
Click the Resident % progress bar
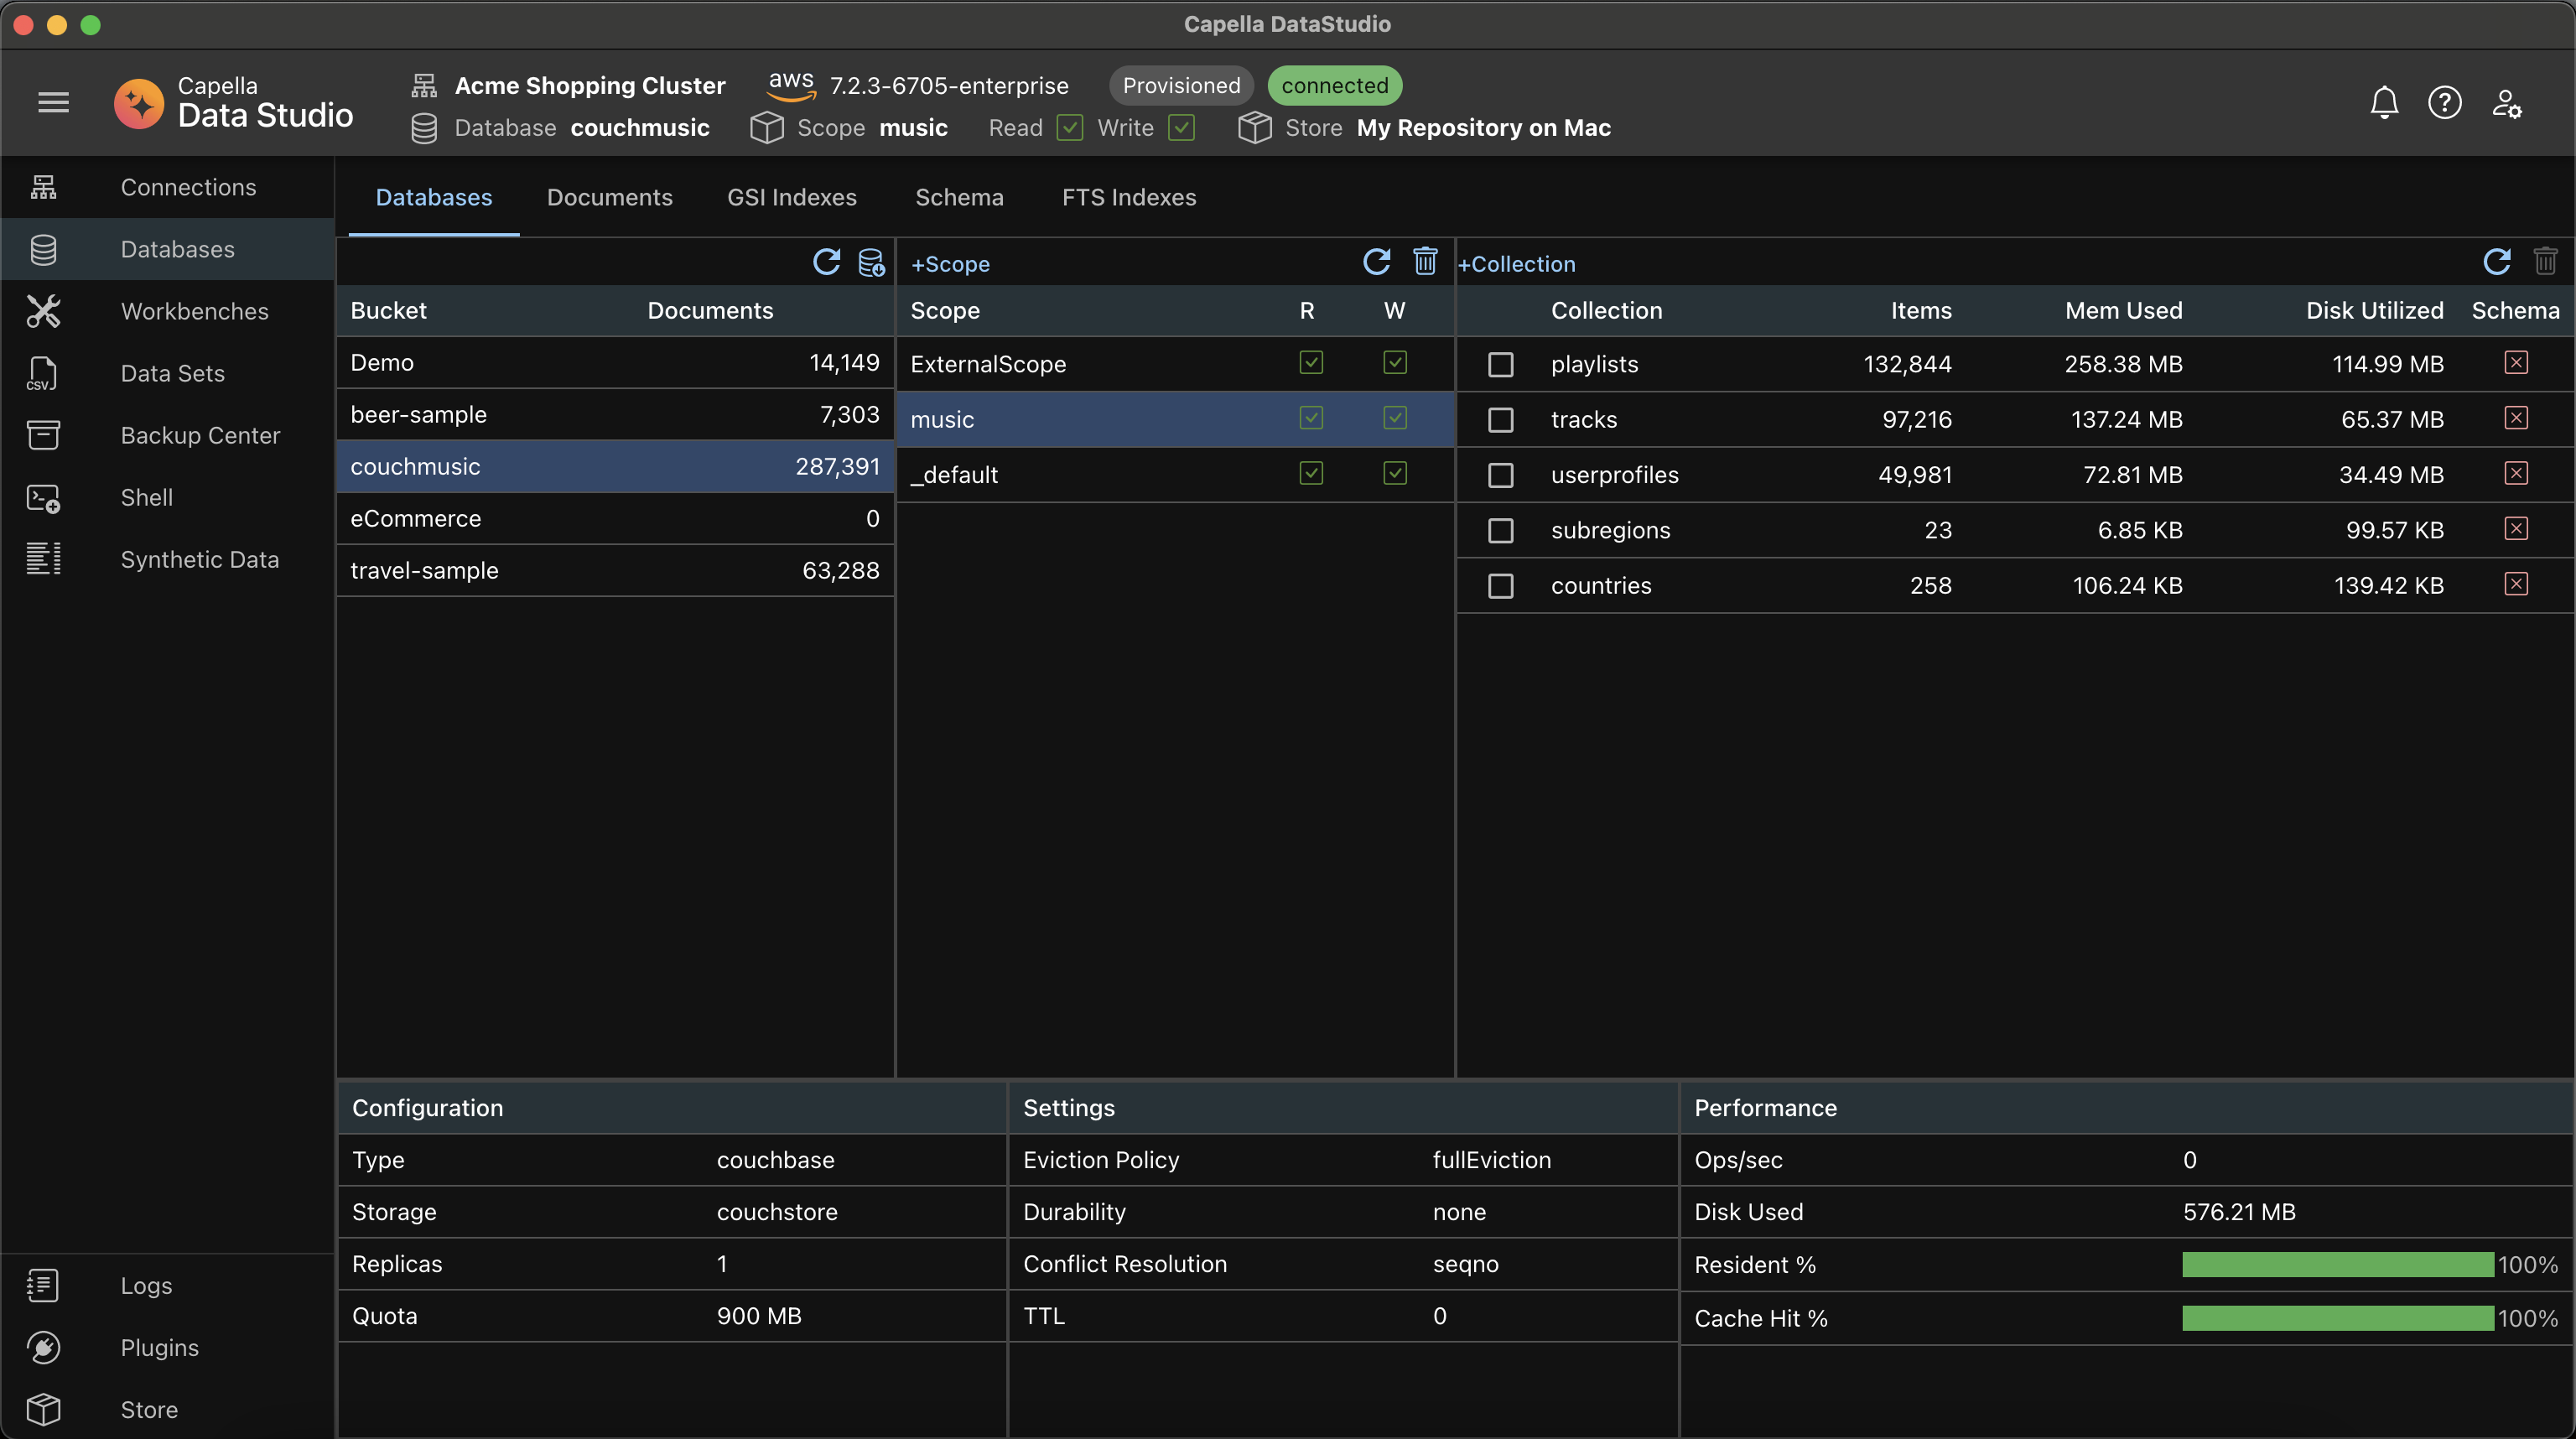point(2337,1265)
